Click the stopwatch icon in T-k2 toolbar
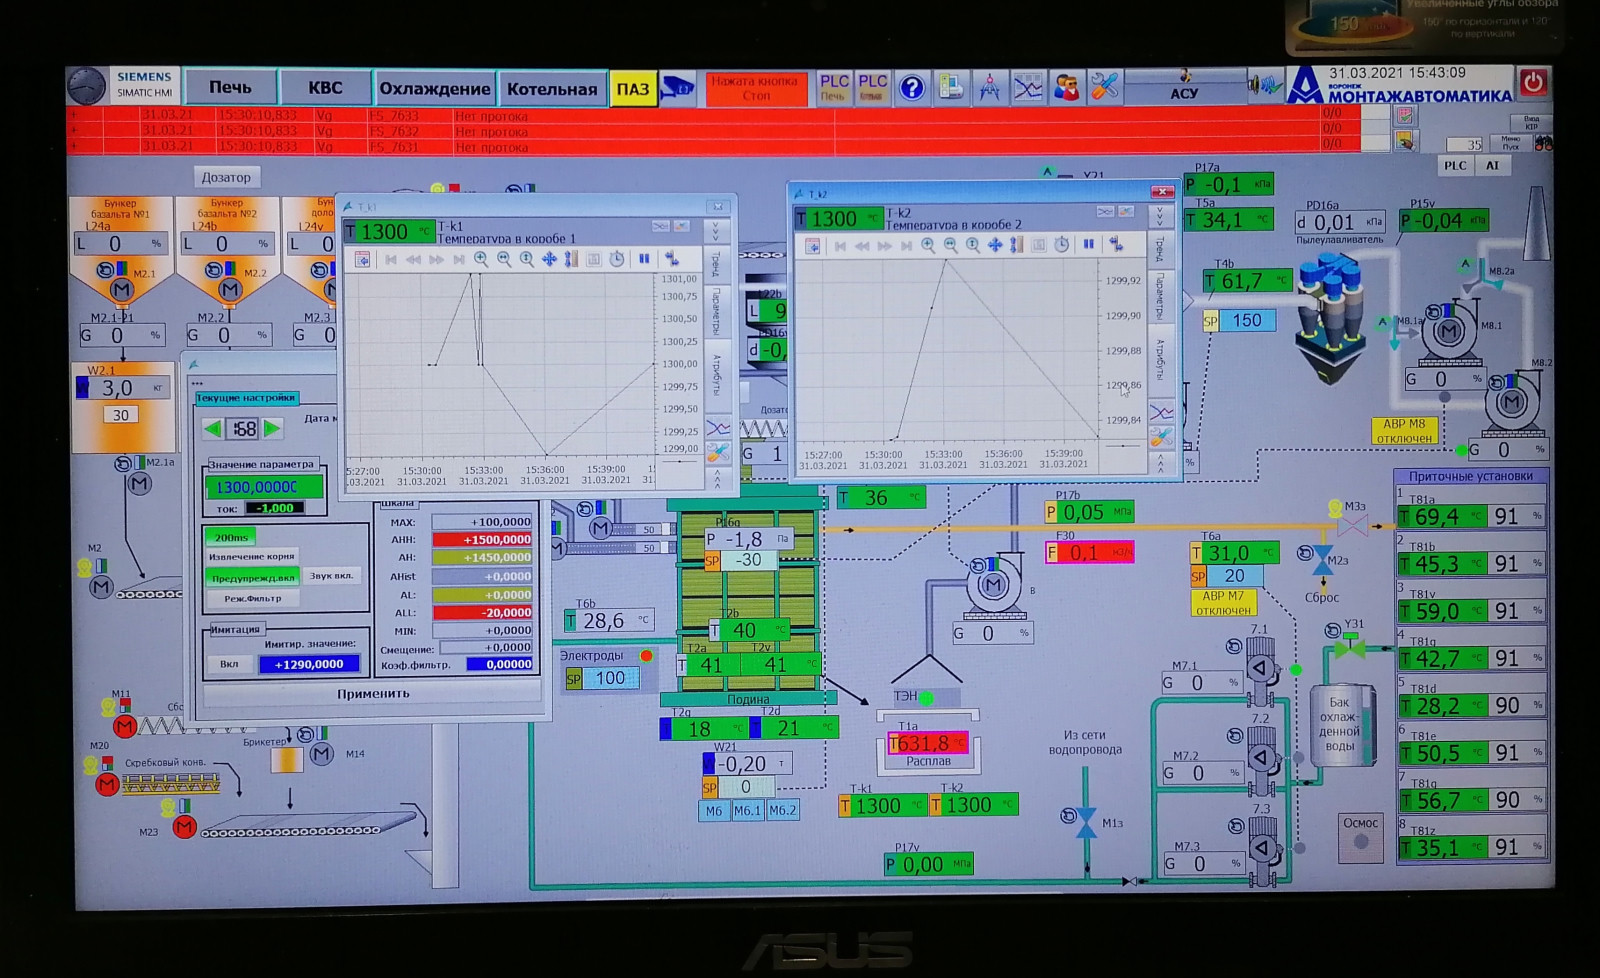Screen dimensions: 1600x978 tap(1062, 245)
